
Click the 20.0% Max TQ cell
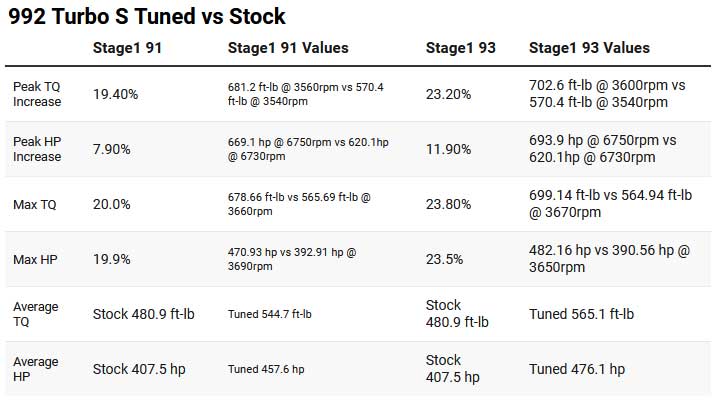coord(112,204)
